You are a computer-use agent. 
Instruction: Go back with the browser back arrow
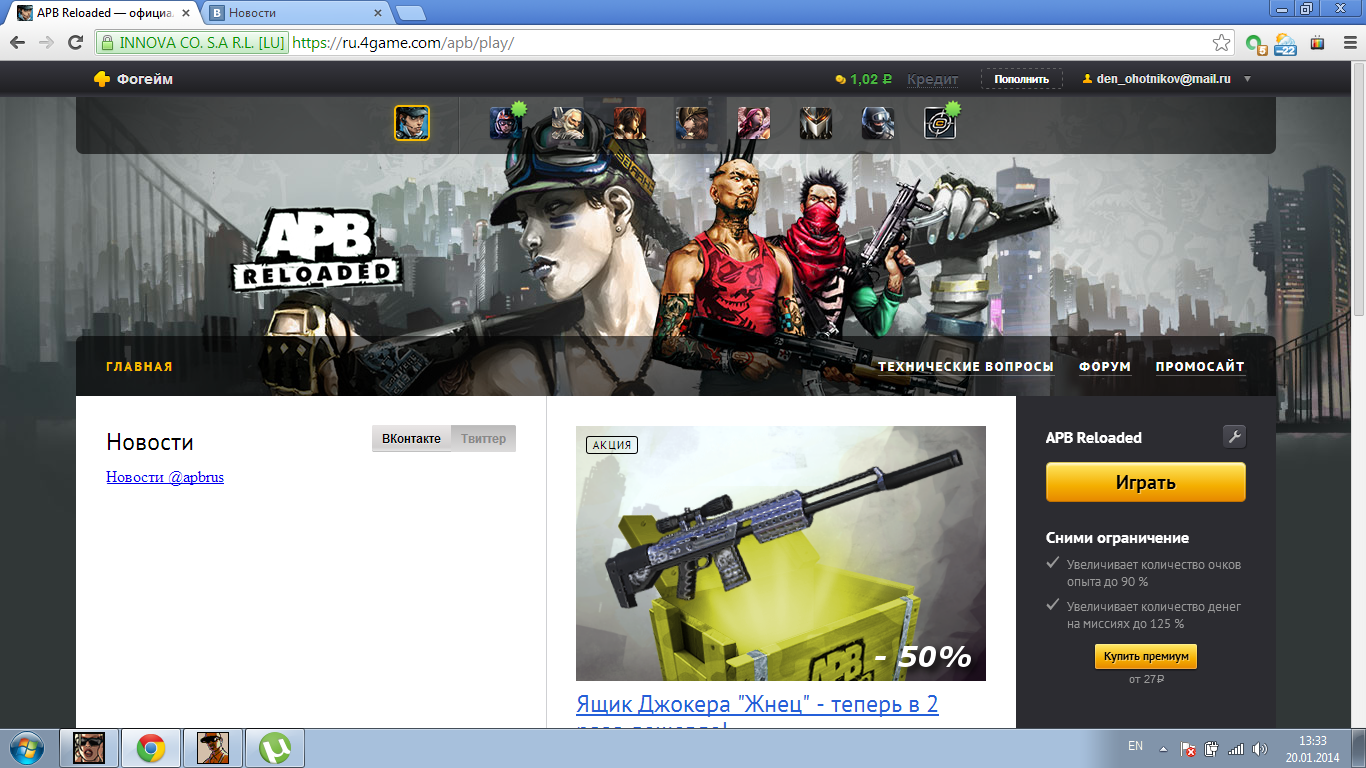click(x=17, y=43)
